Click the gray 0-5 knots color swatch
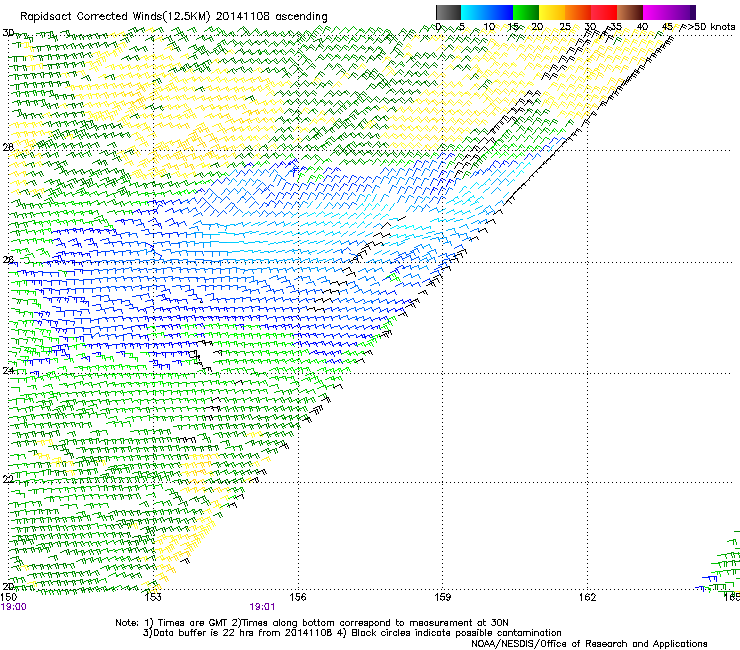 pos(448,12)
